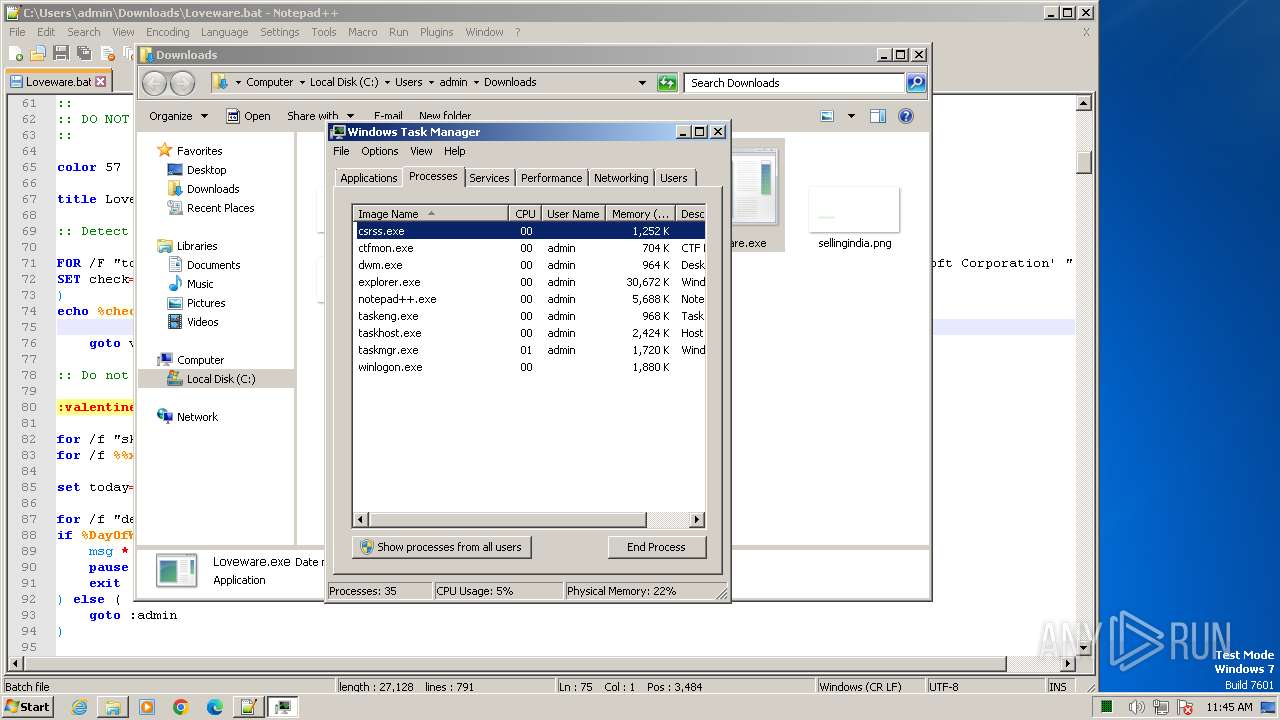The width and height of the screenshot is (1280, 720).
Task: Sort processes by Image Name column
Action: [x=431, y=214]
